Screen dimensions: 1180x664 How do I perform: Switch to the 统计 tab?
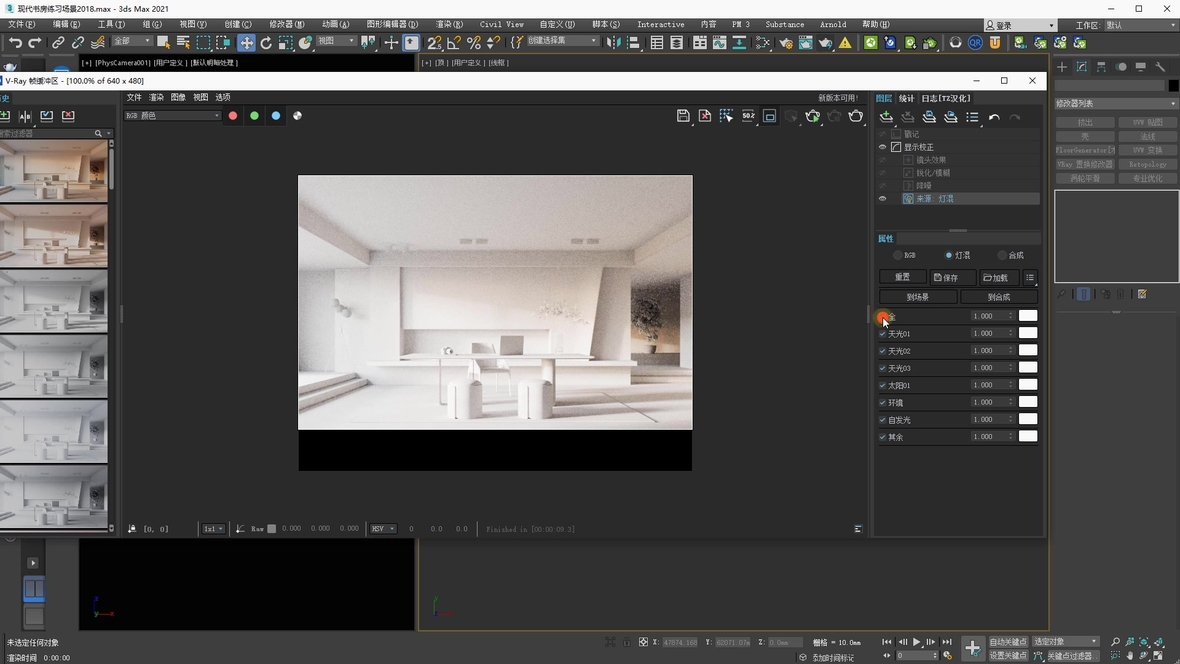(x=906, y=98)
